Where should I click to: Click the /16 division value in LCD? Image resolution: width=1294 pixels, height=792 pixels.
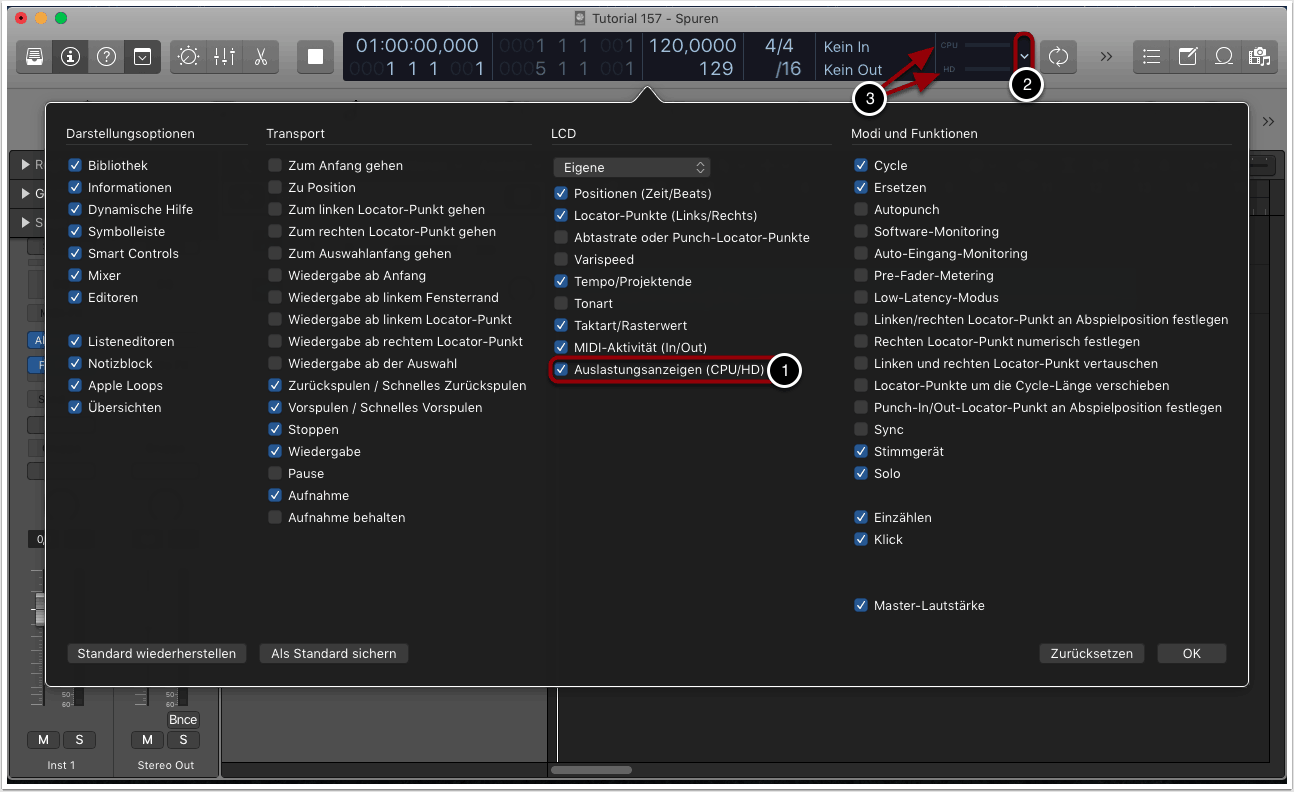(788, 69)
